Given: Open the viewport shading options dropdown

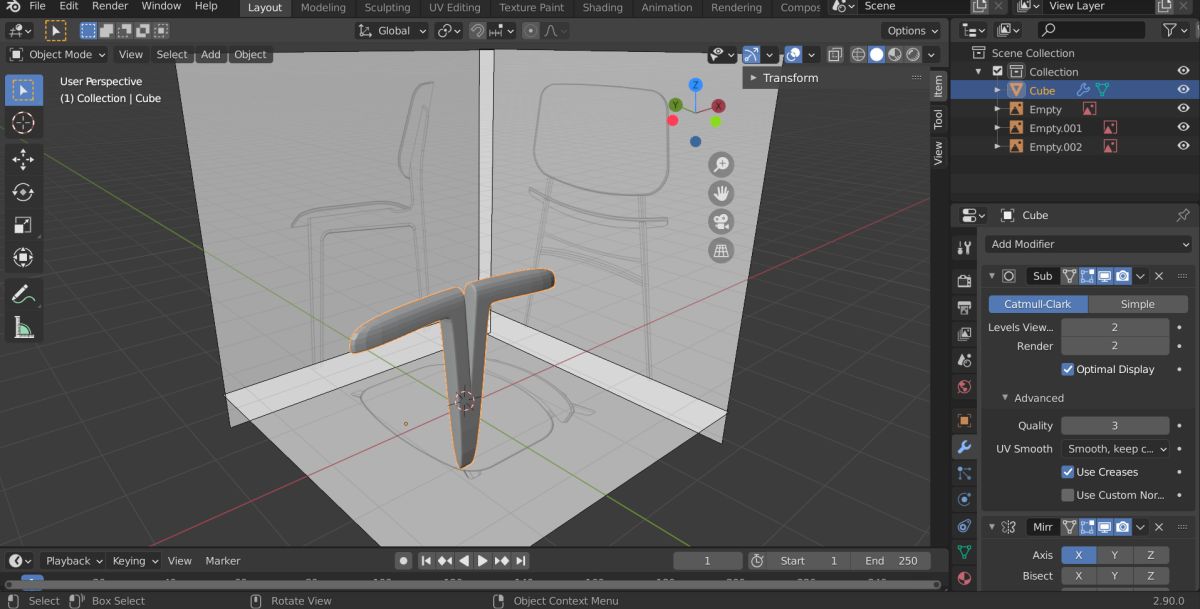Looking at the screenshot, I should pyautogui.click(x=932, y=55).
